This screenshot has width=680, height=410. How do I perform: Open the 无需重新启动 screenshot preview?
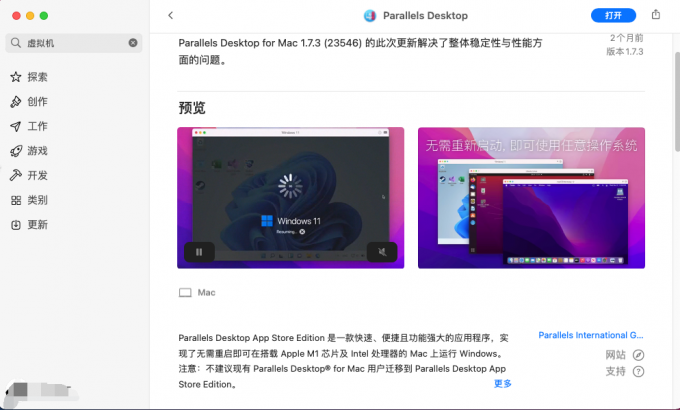[x=531, y=198]
